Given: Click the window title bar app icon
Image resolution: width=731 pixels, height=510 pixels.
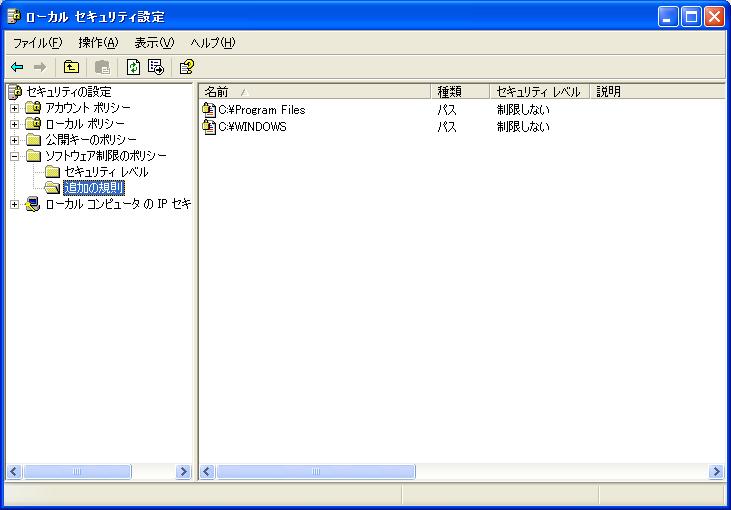Looking at the screenshot, I should (14, 16).
